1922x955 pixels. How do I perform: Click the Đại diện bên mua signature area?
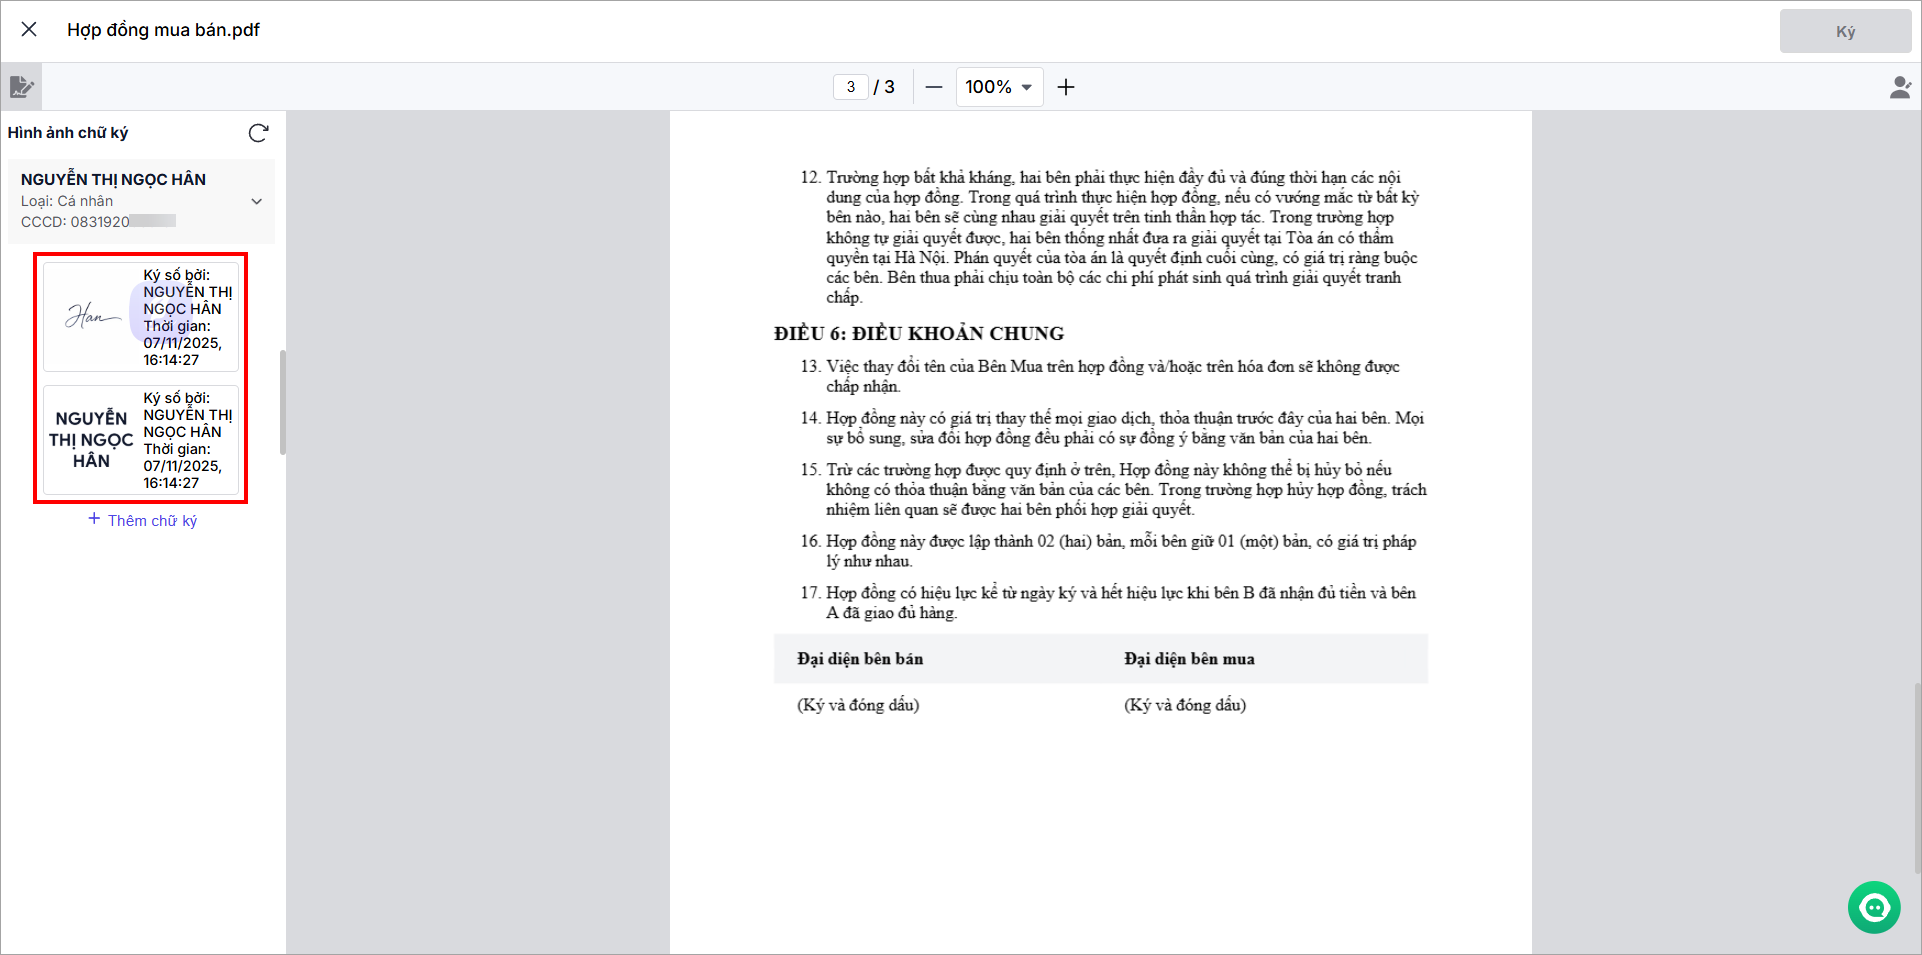tap(1185, 705)
